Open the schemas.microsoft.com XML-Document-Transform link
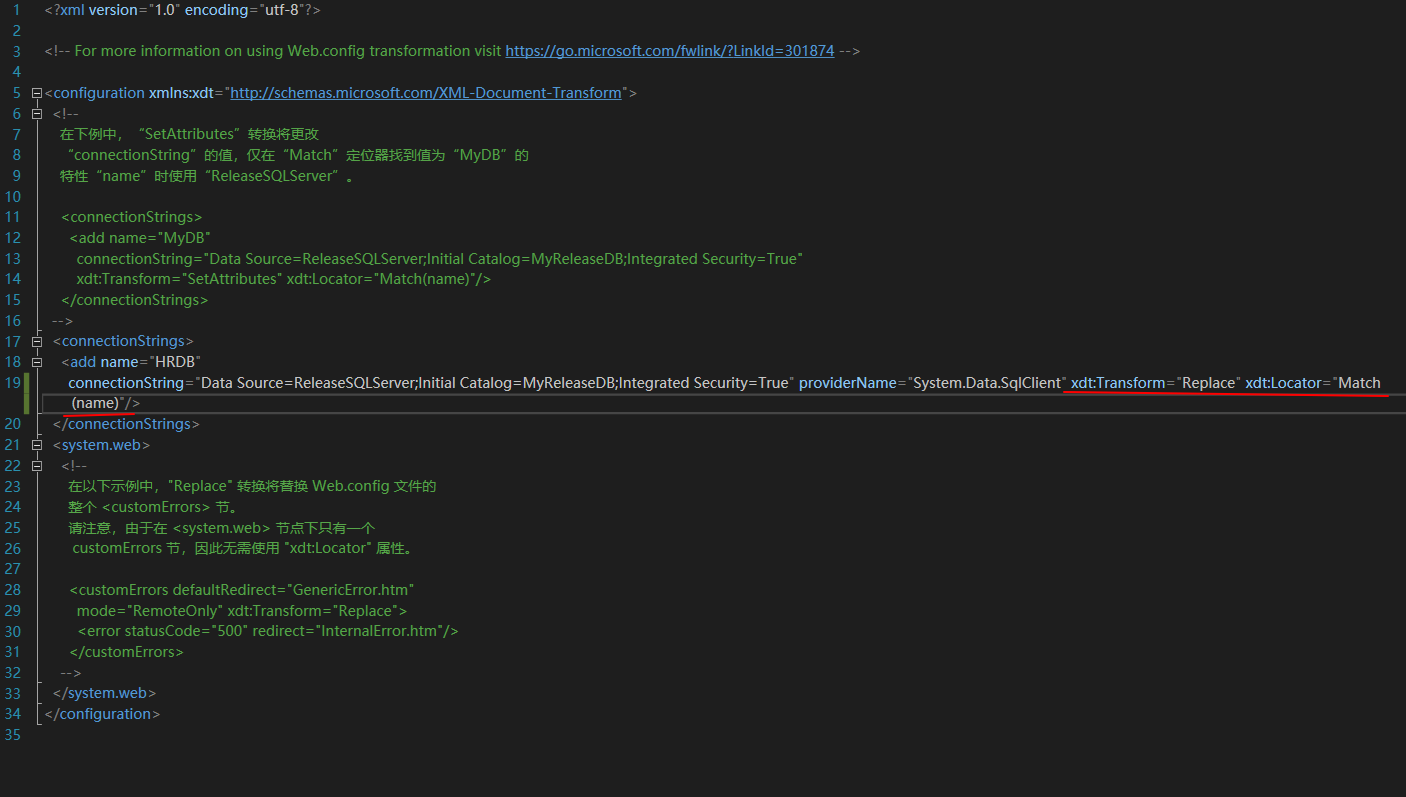 pyautogui.click(x=426, y=93)
